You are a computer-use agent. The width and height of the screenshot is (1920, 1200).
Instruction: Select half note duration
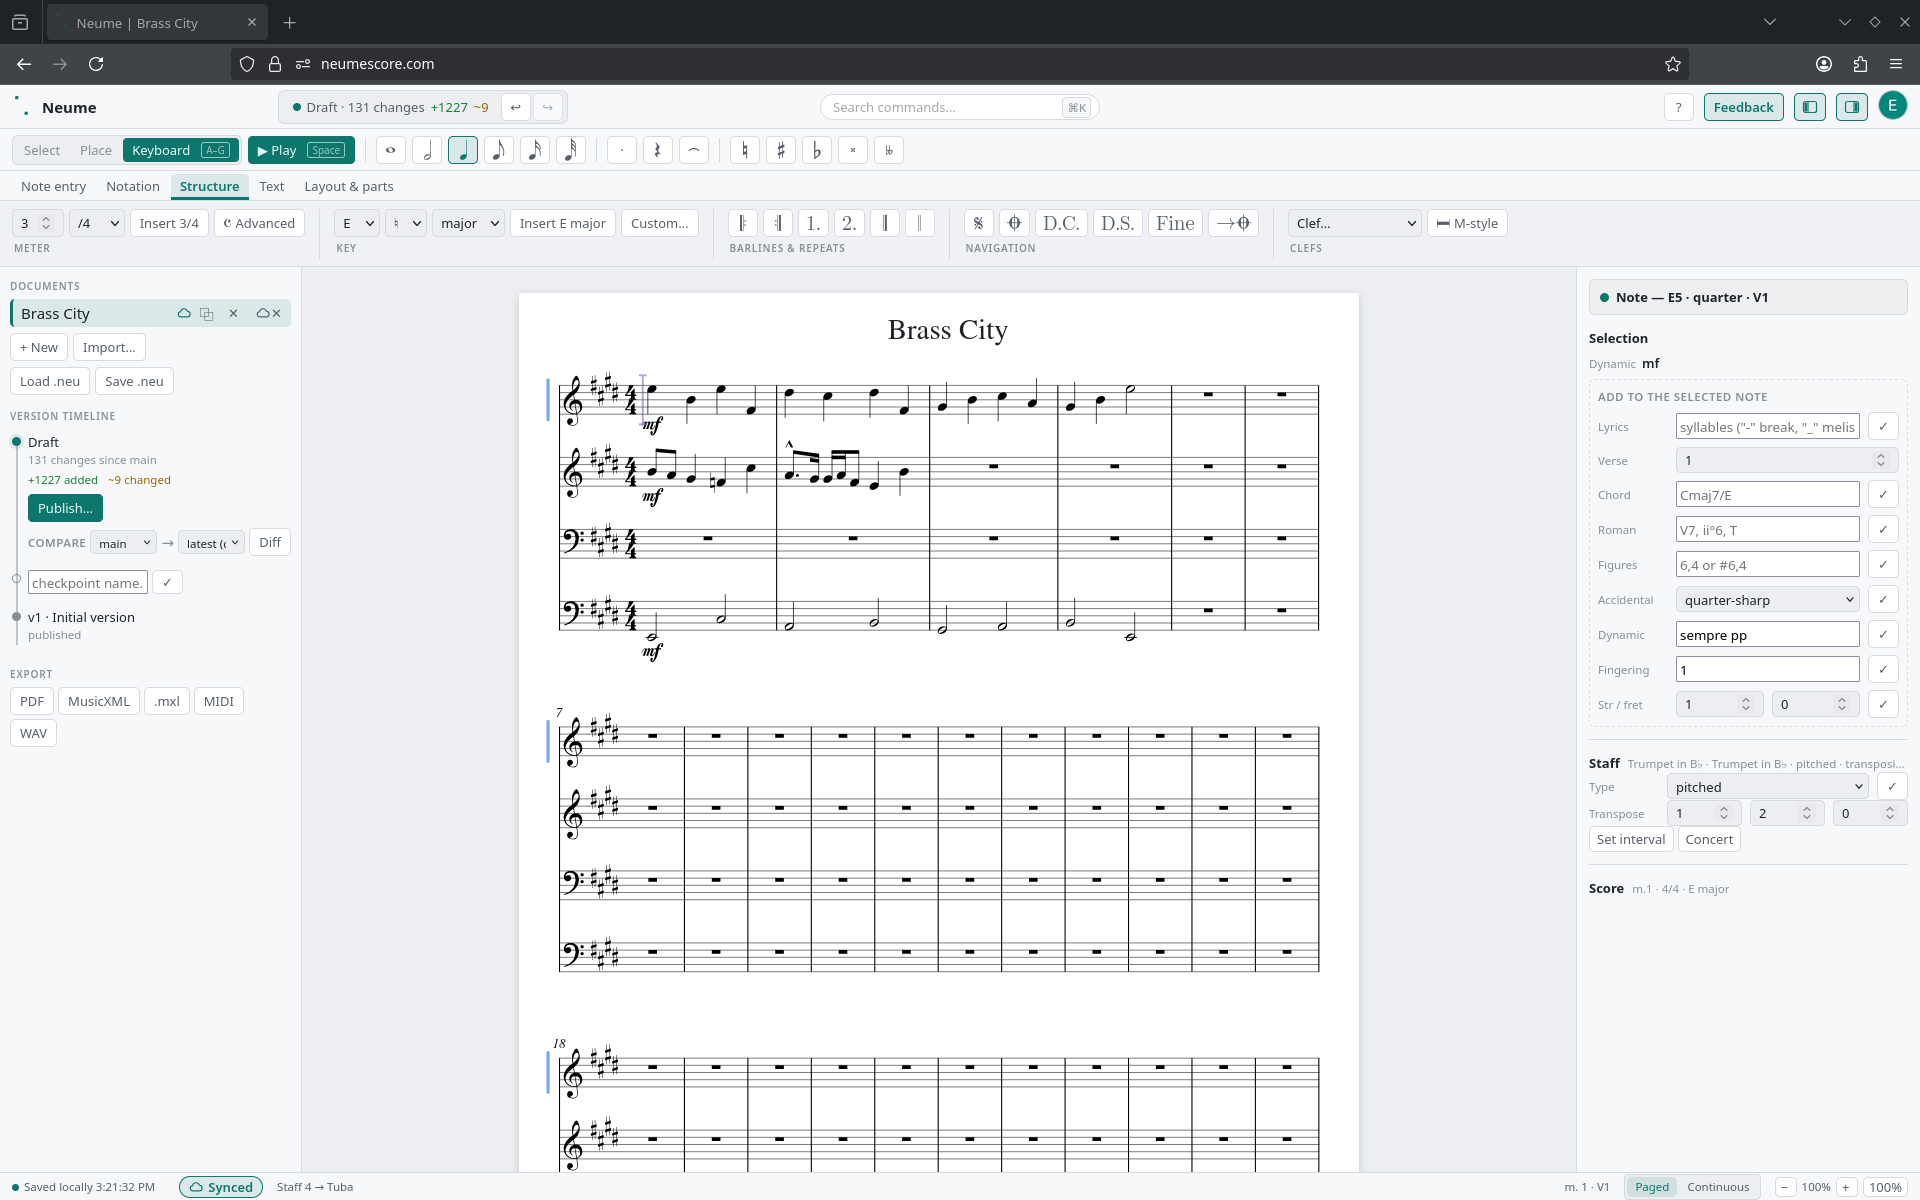coord(427,151)
